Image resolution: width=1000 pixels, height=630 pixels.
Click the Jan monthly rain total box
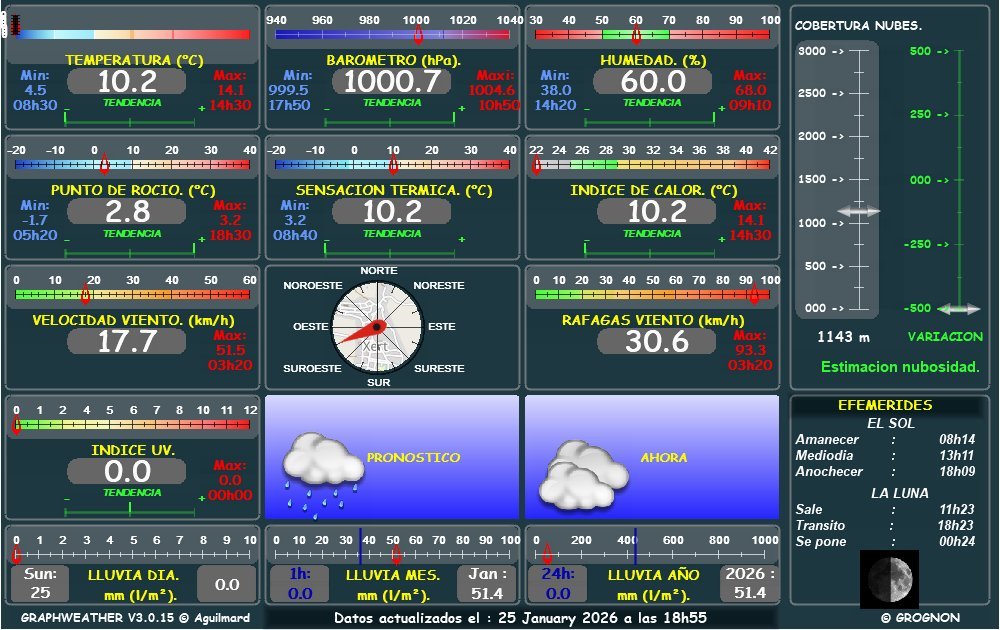point(487,584)
